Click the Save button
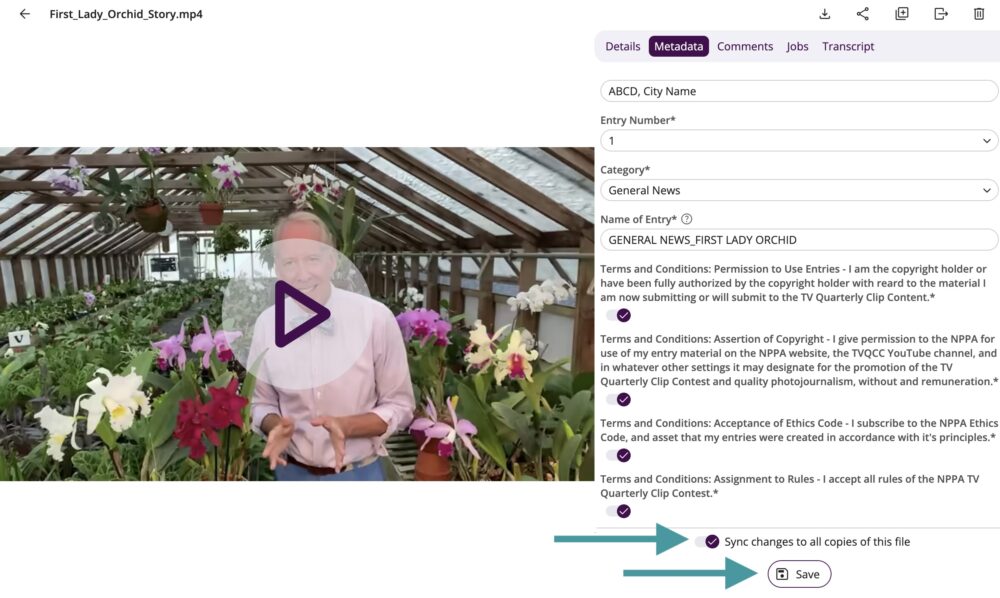 pyautogui.click(x=799, y=574)
